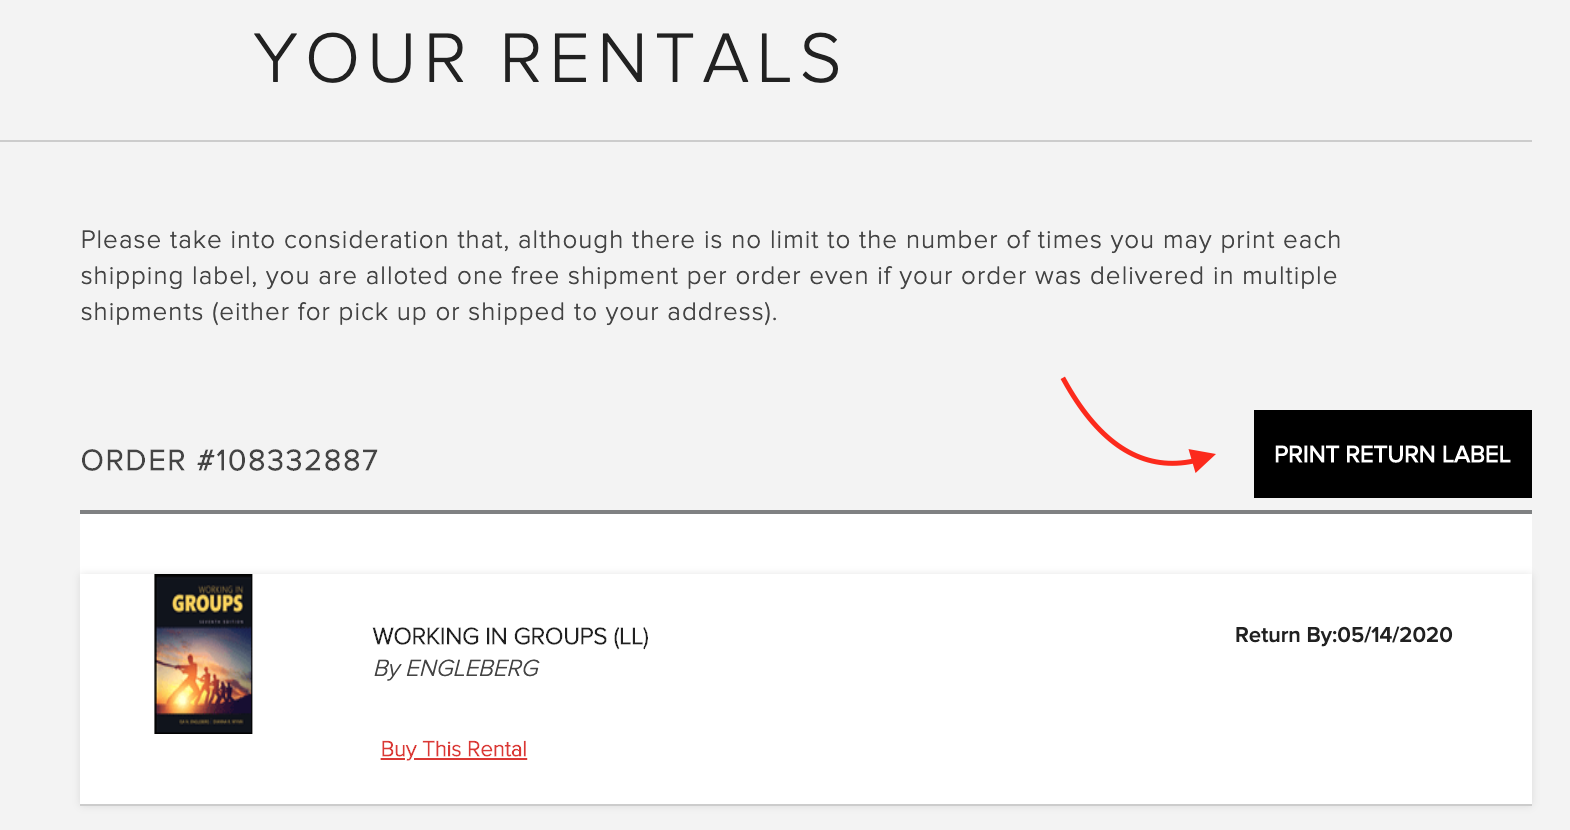The image size is (1570, 830).
Task: Click the dark gray divider below the order number
Action: (x=805, y=512)
